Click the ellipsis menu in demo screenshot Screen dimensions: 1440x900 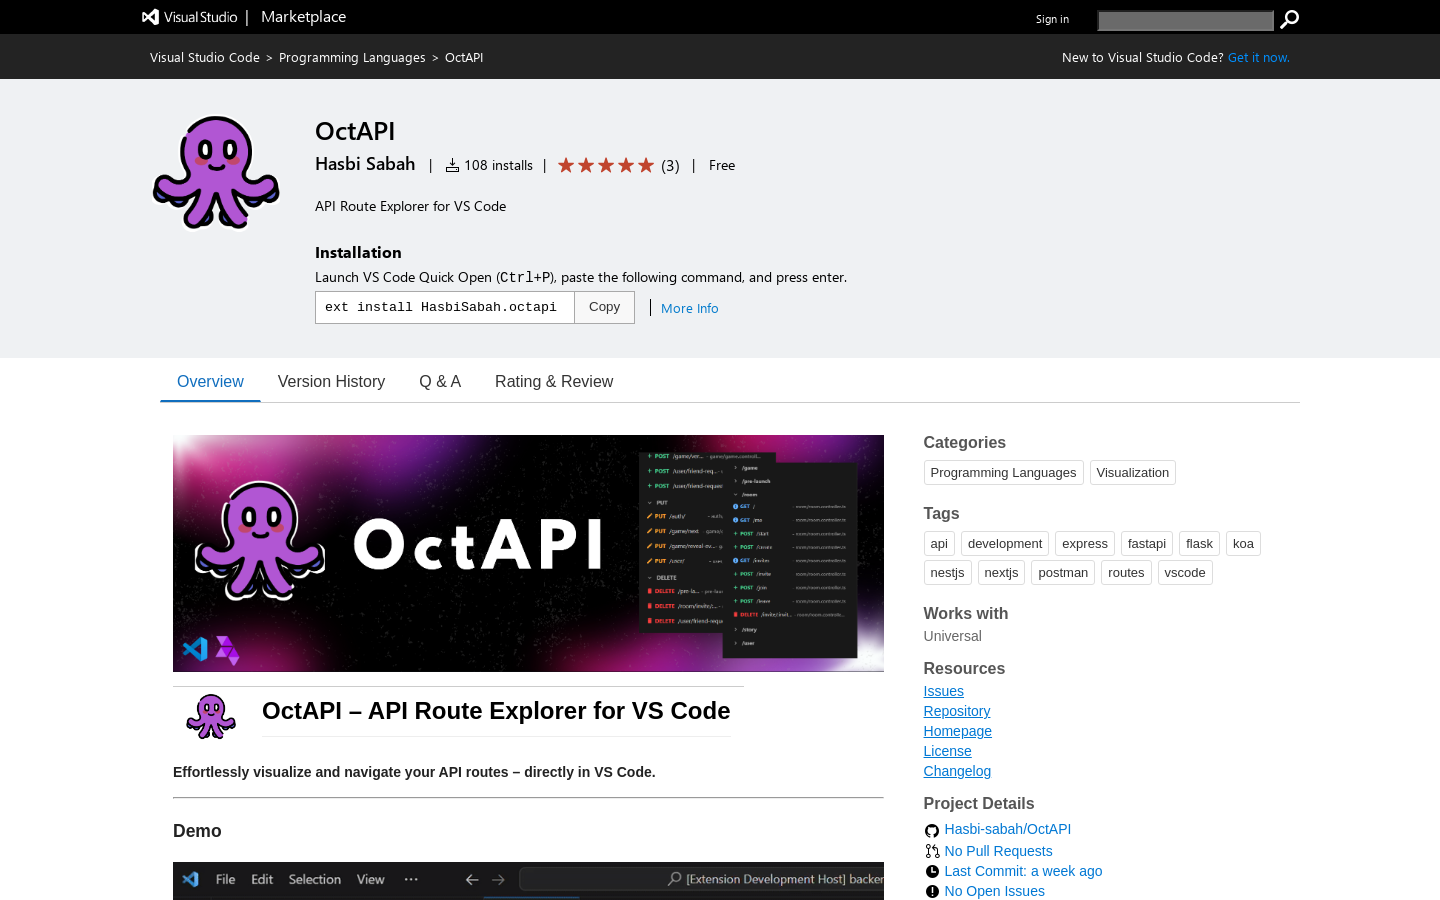(411, 879)
